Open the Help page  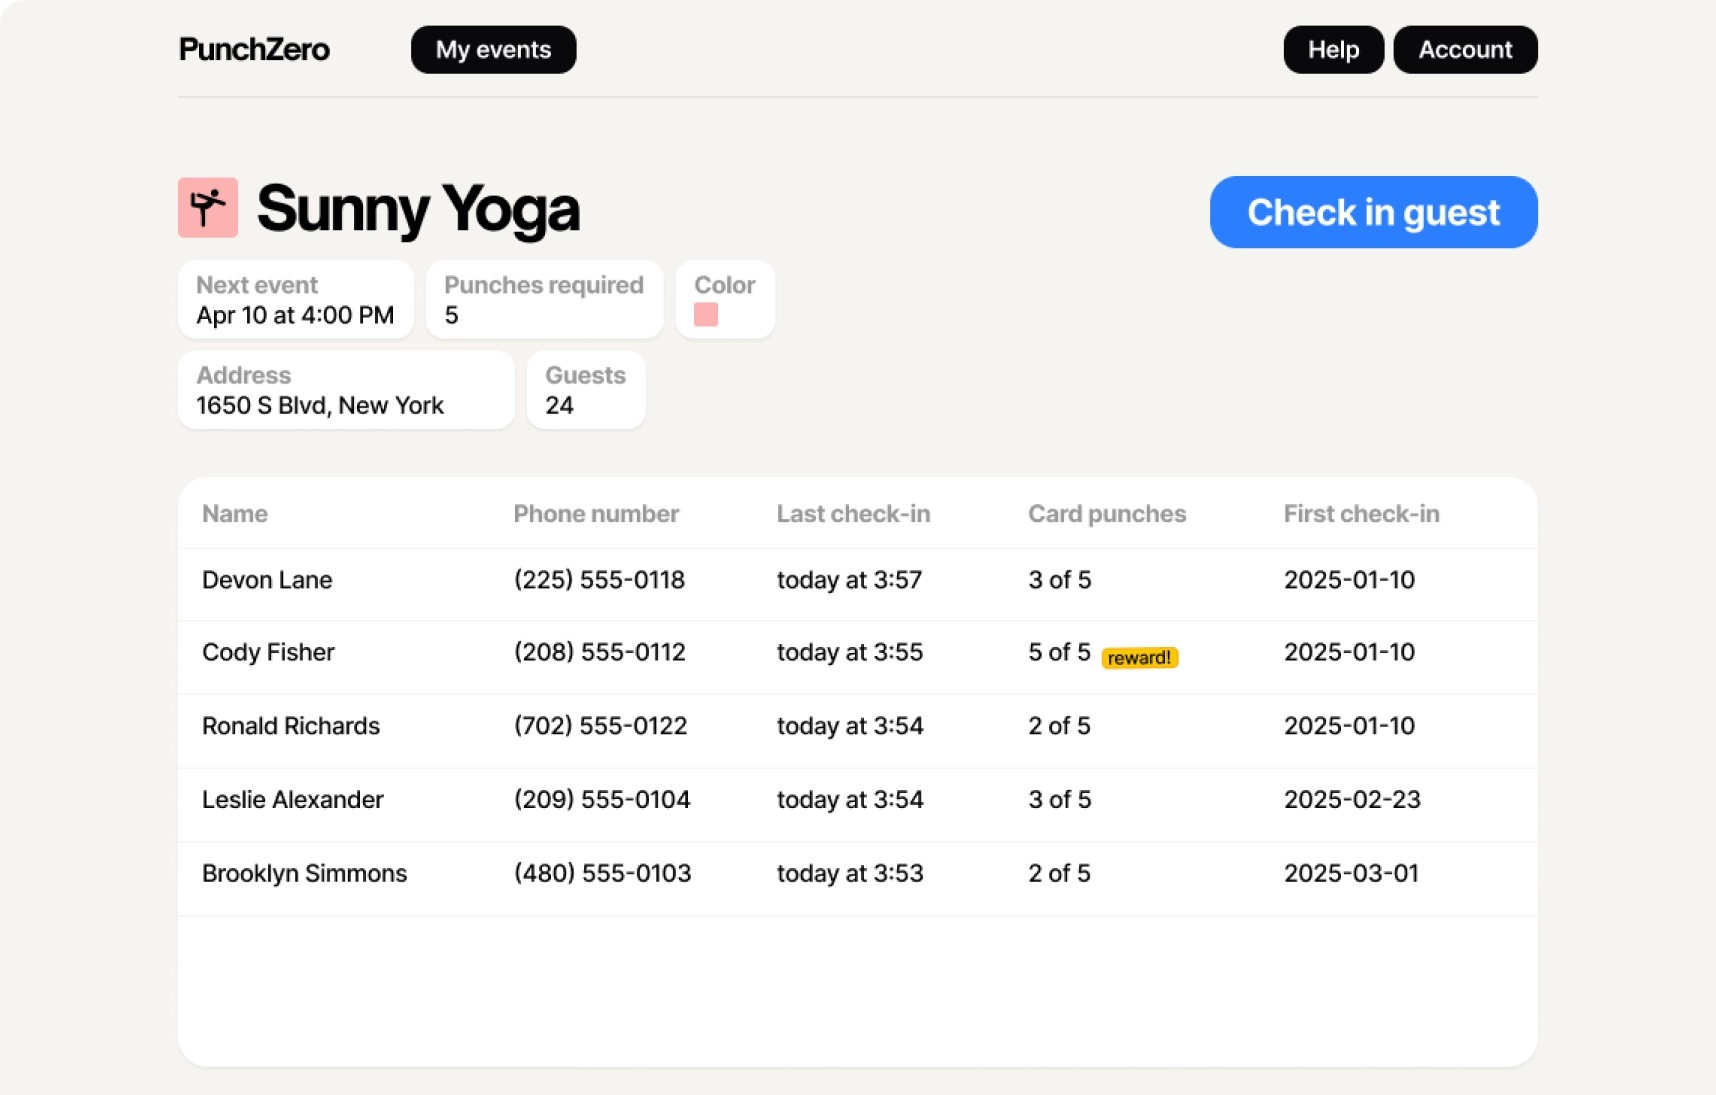tap(1333, 50)
